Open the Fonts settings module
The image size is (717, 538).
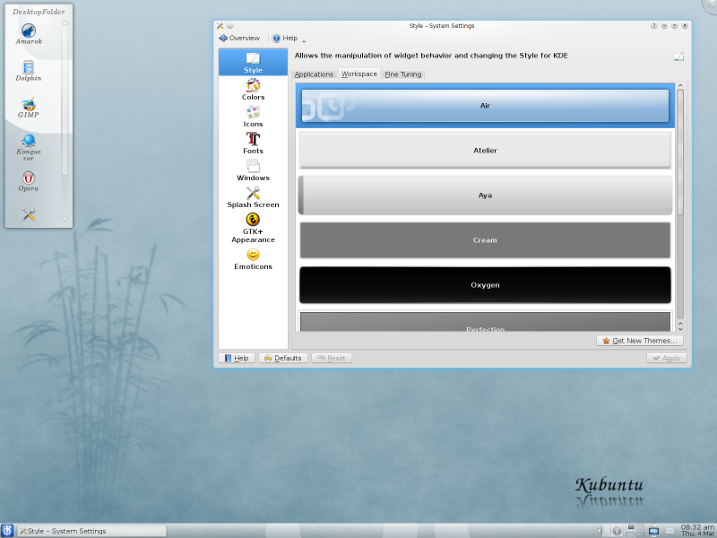pos(253,143)
